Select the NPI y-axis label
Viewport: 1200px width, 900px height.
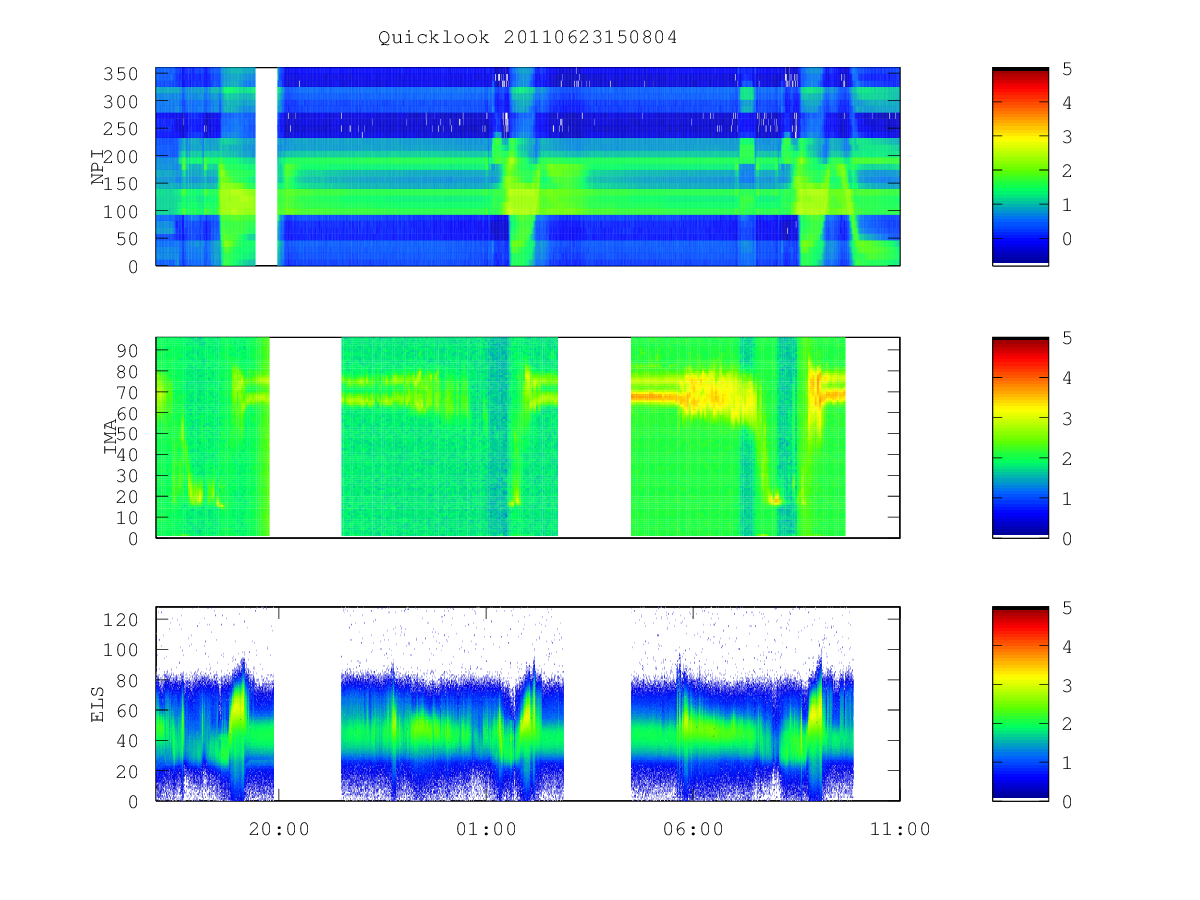(x=98, y=168)
